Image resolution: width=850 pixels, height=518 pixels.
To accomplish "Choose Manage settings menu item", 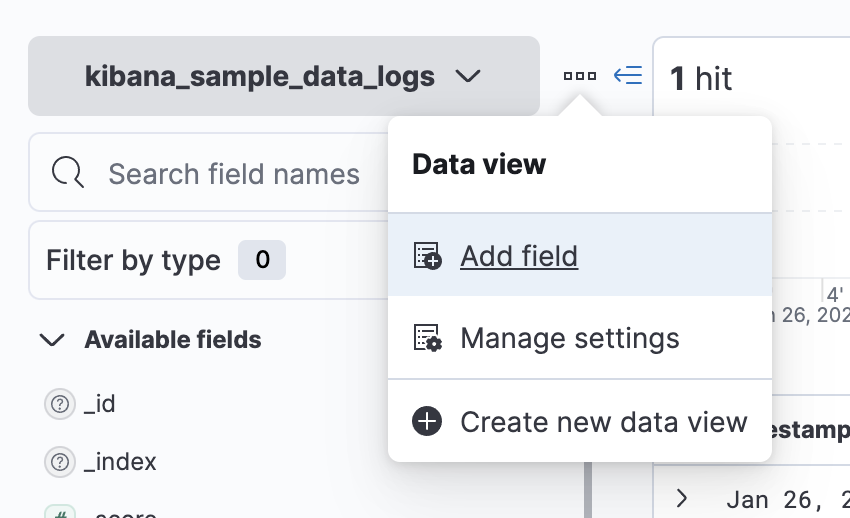I will (x=569, y=338).
